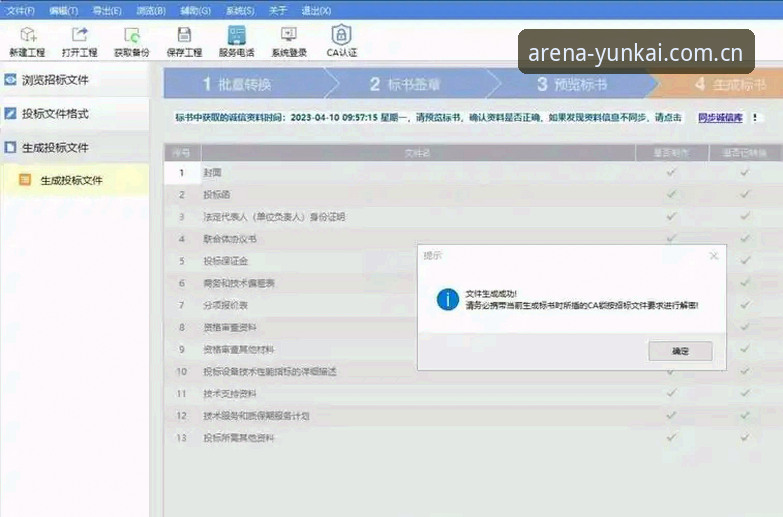Select the 联合体协议书 row
This screenshot has height=517, width=783.
point(472,239)
